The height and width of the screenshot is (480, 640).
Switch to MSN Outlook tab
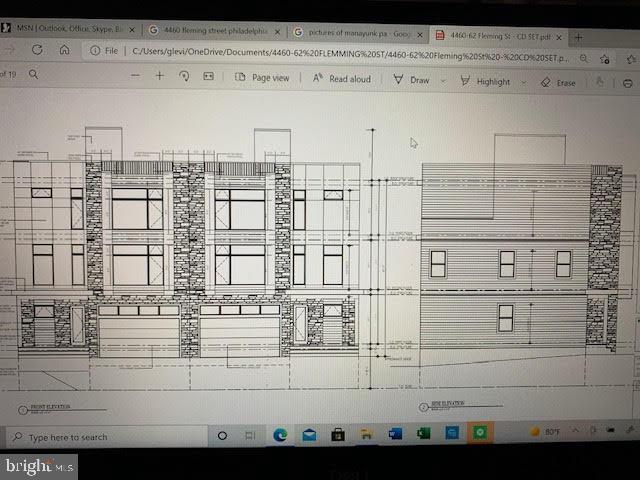pos(68,29)
